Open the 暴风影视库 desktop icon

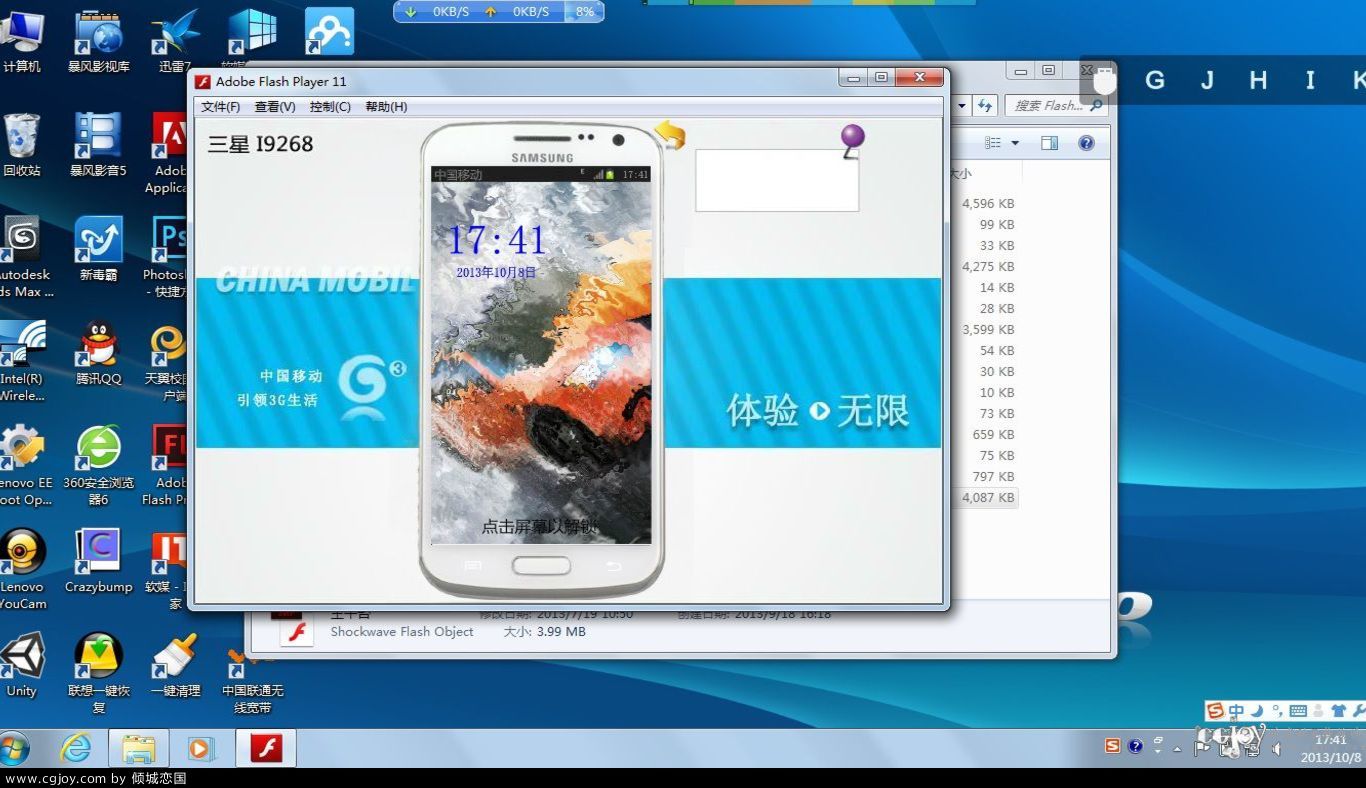tap(99, 42)
